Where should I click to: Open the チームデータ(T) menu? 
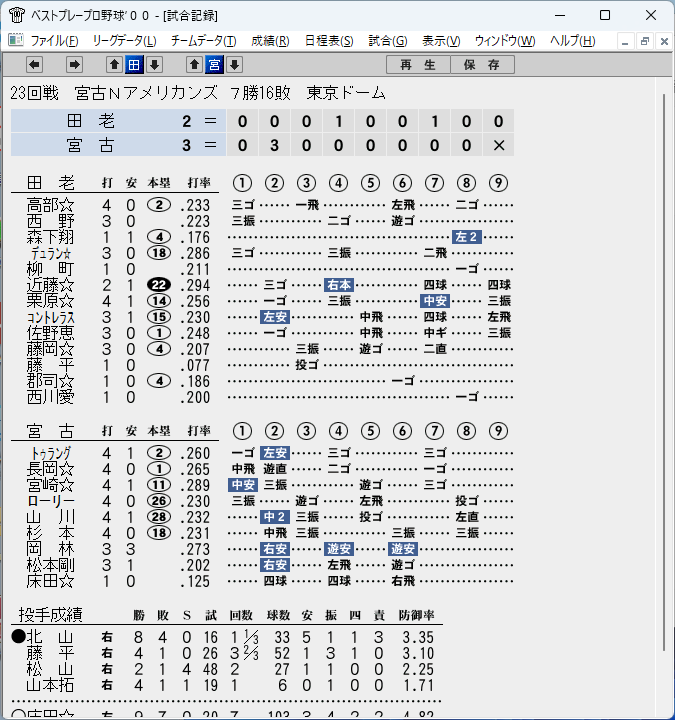click(203, 41)
